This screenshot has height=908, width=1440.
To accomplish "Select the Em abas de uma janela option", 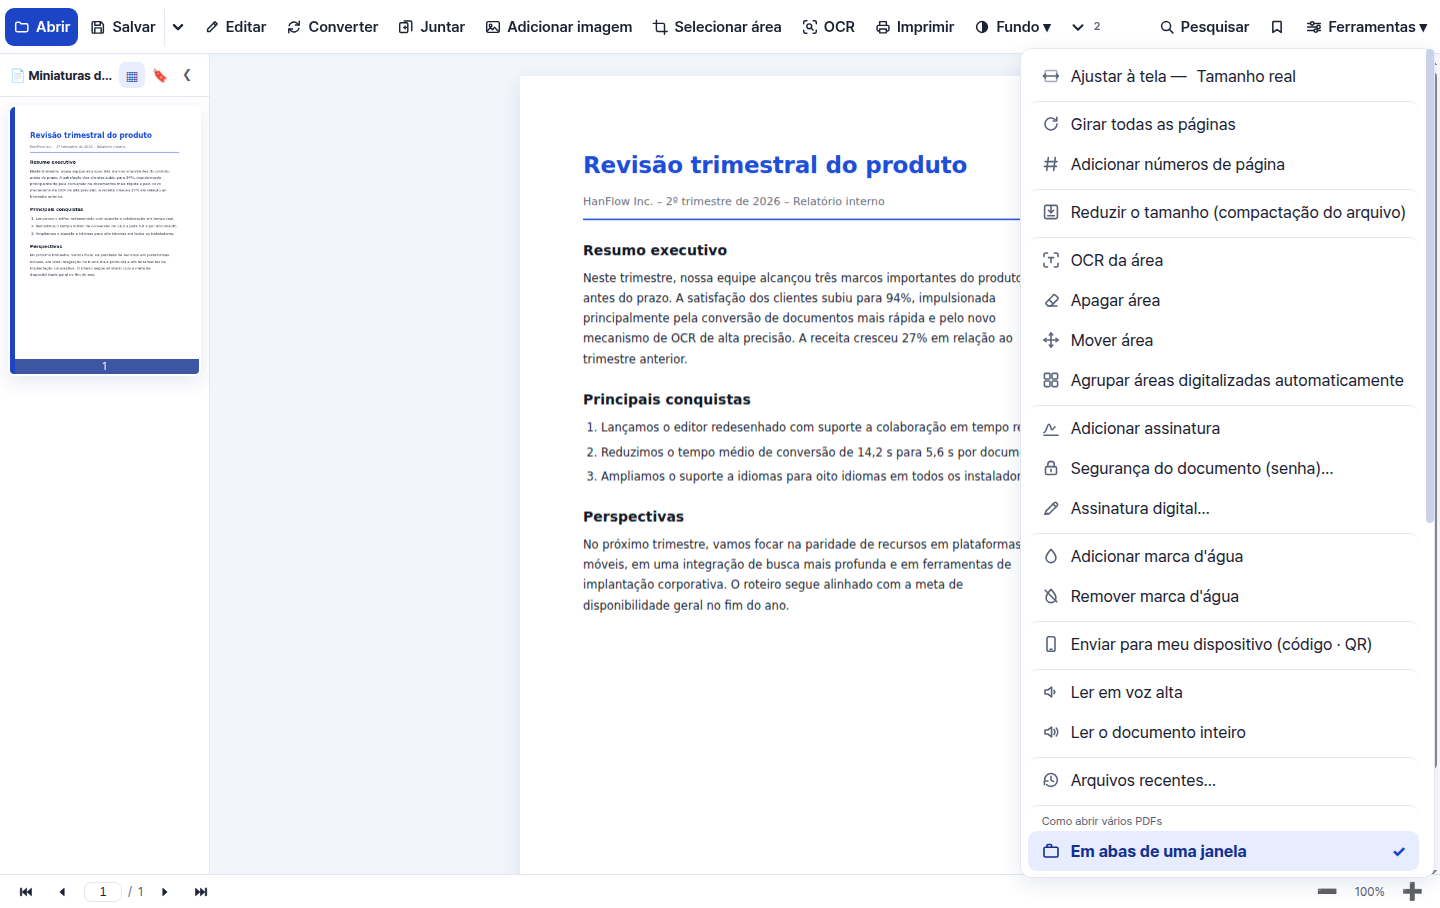I will pos(1224,851).
